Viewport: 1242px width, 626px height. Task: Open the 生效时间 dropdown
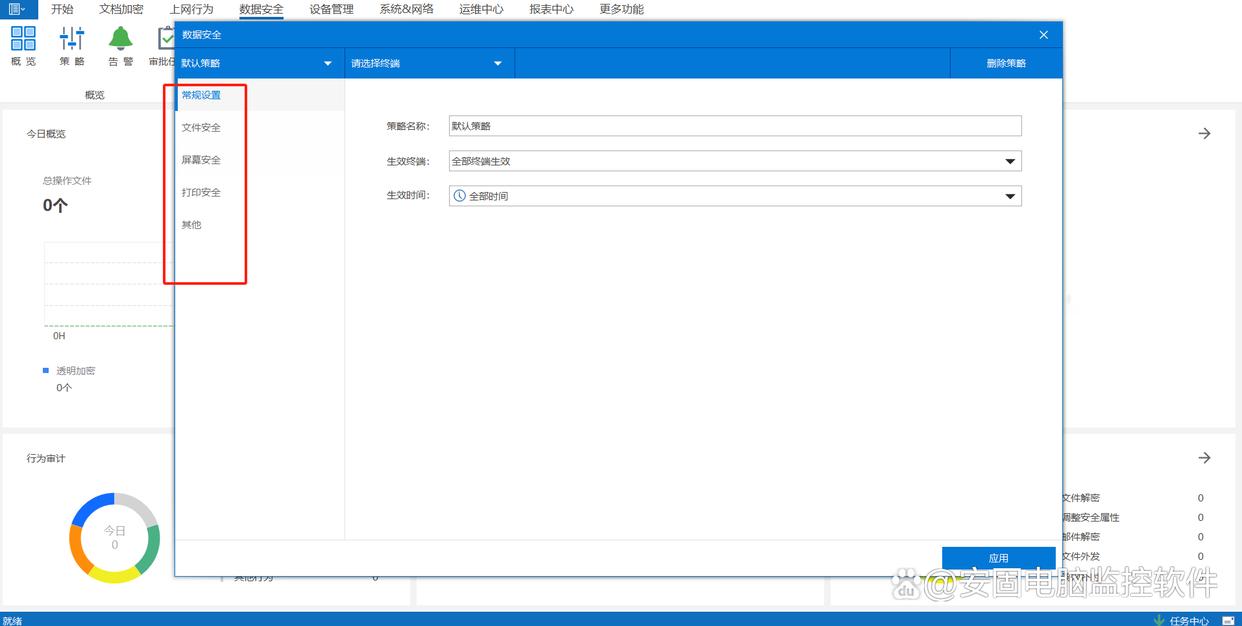1010,196
